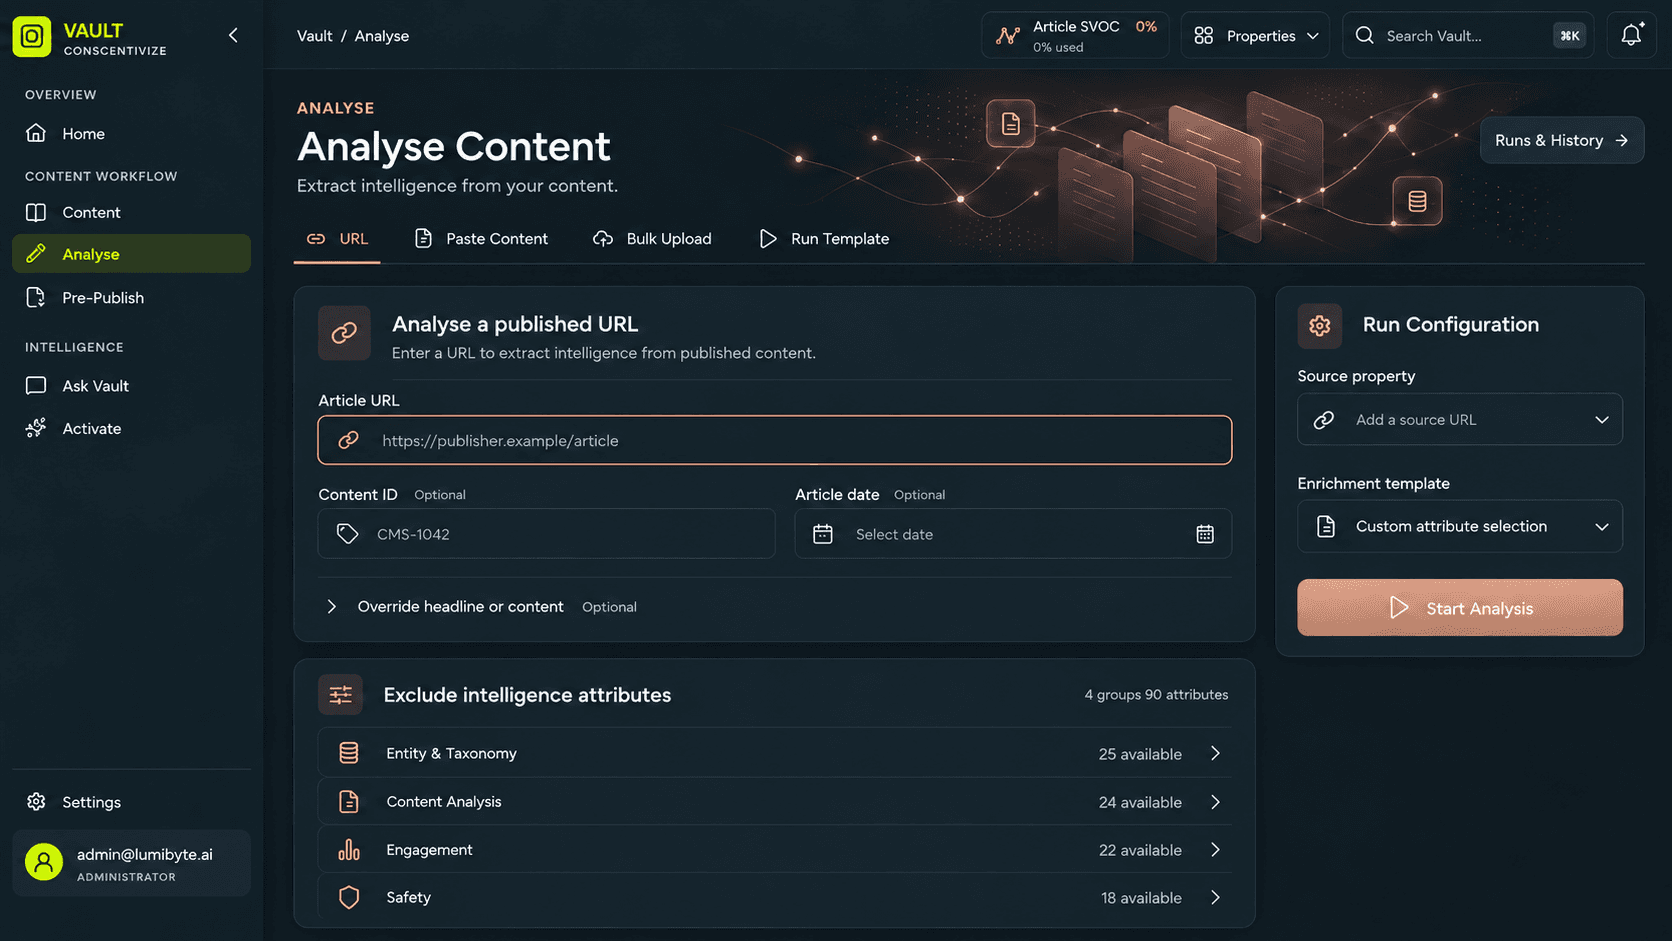Click the Search Vault box
This screenshot has width=1672, height=941.
tap(1469, 35)
